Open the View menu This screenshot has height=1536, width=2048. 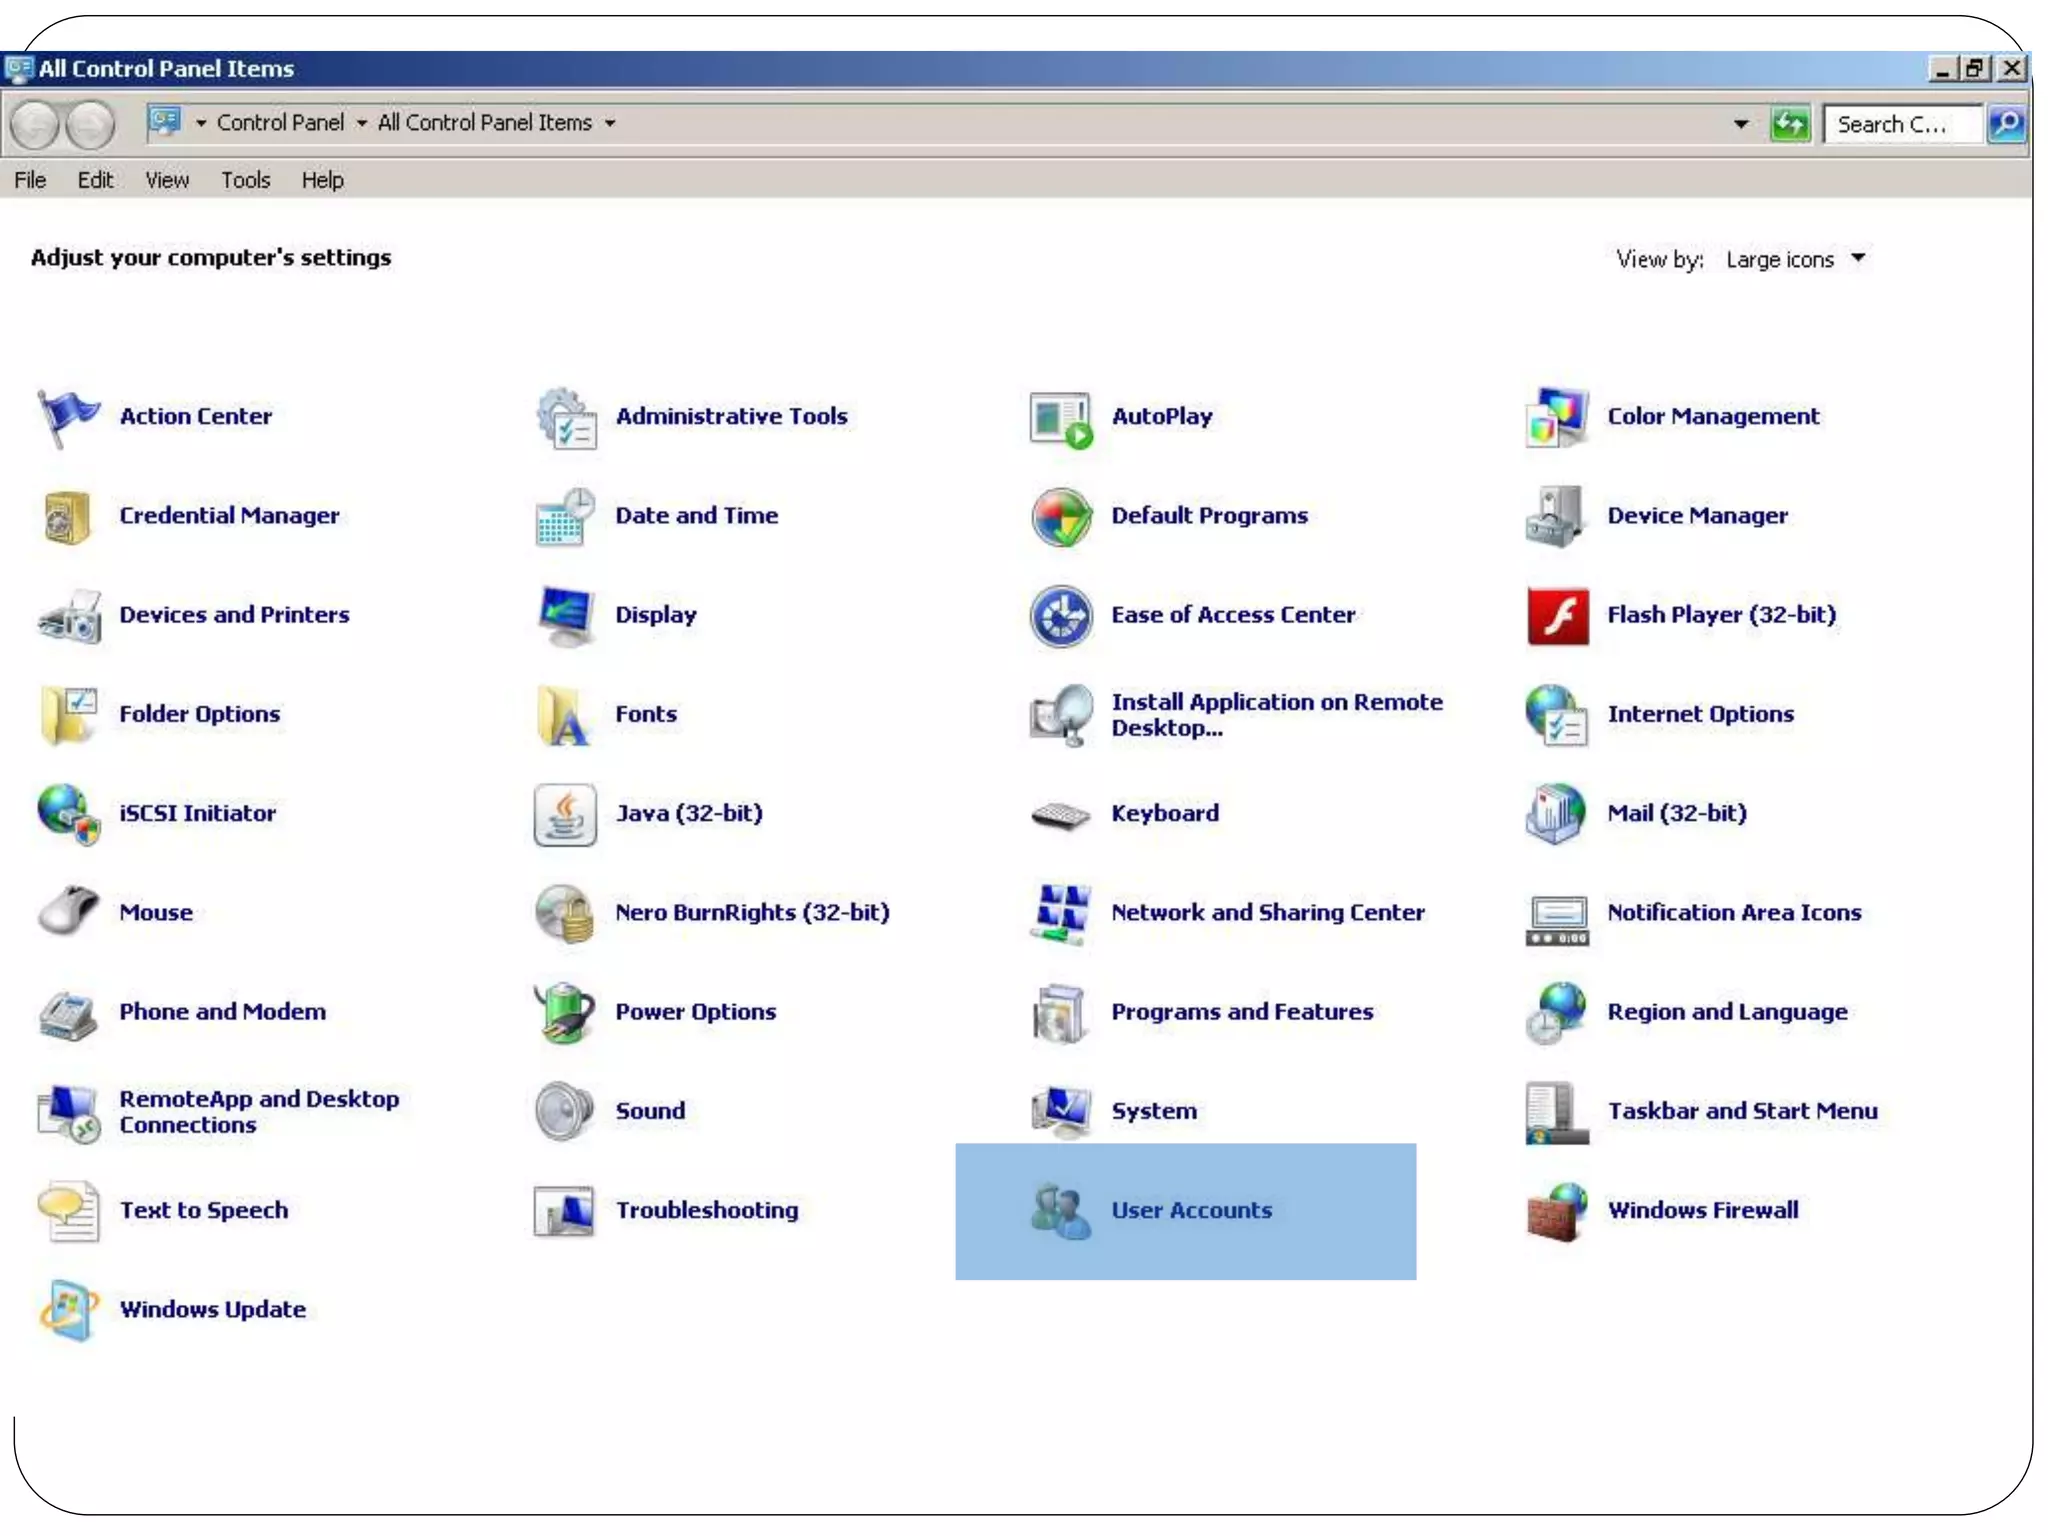pos(166,180)
